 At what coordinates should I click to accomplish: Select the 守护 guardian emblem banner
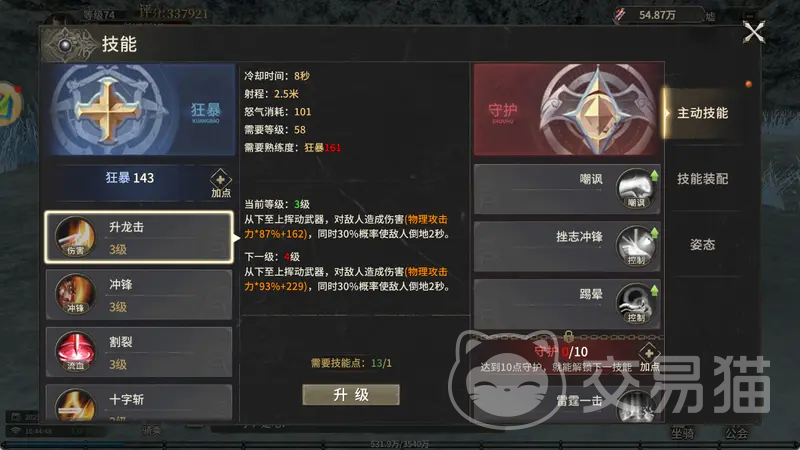coord(568,109)
